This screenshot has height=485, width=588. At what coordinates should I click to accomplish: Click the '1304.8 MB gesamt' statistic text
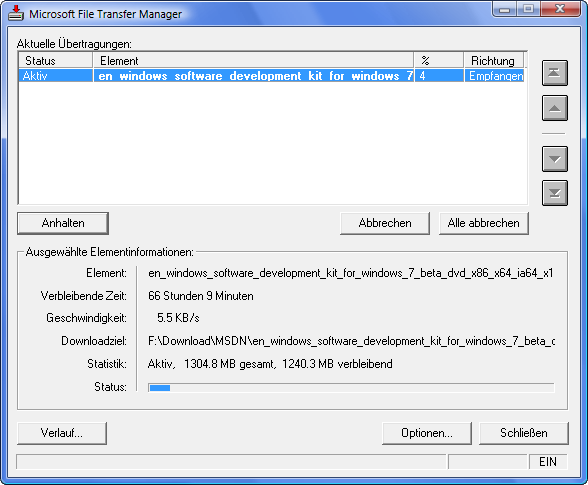[x=230, y=364]
